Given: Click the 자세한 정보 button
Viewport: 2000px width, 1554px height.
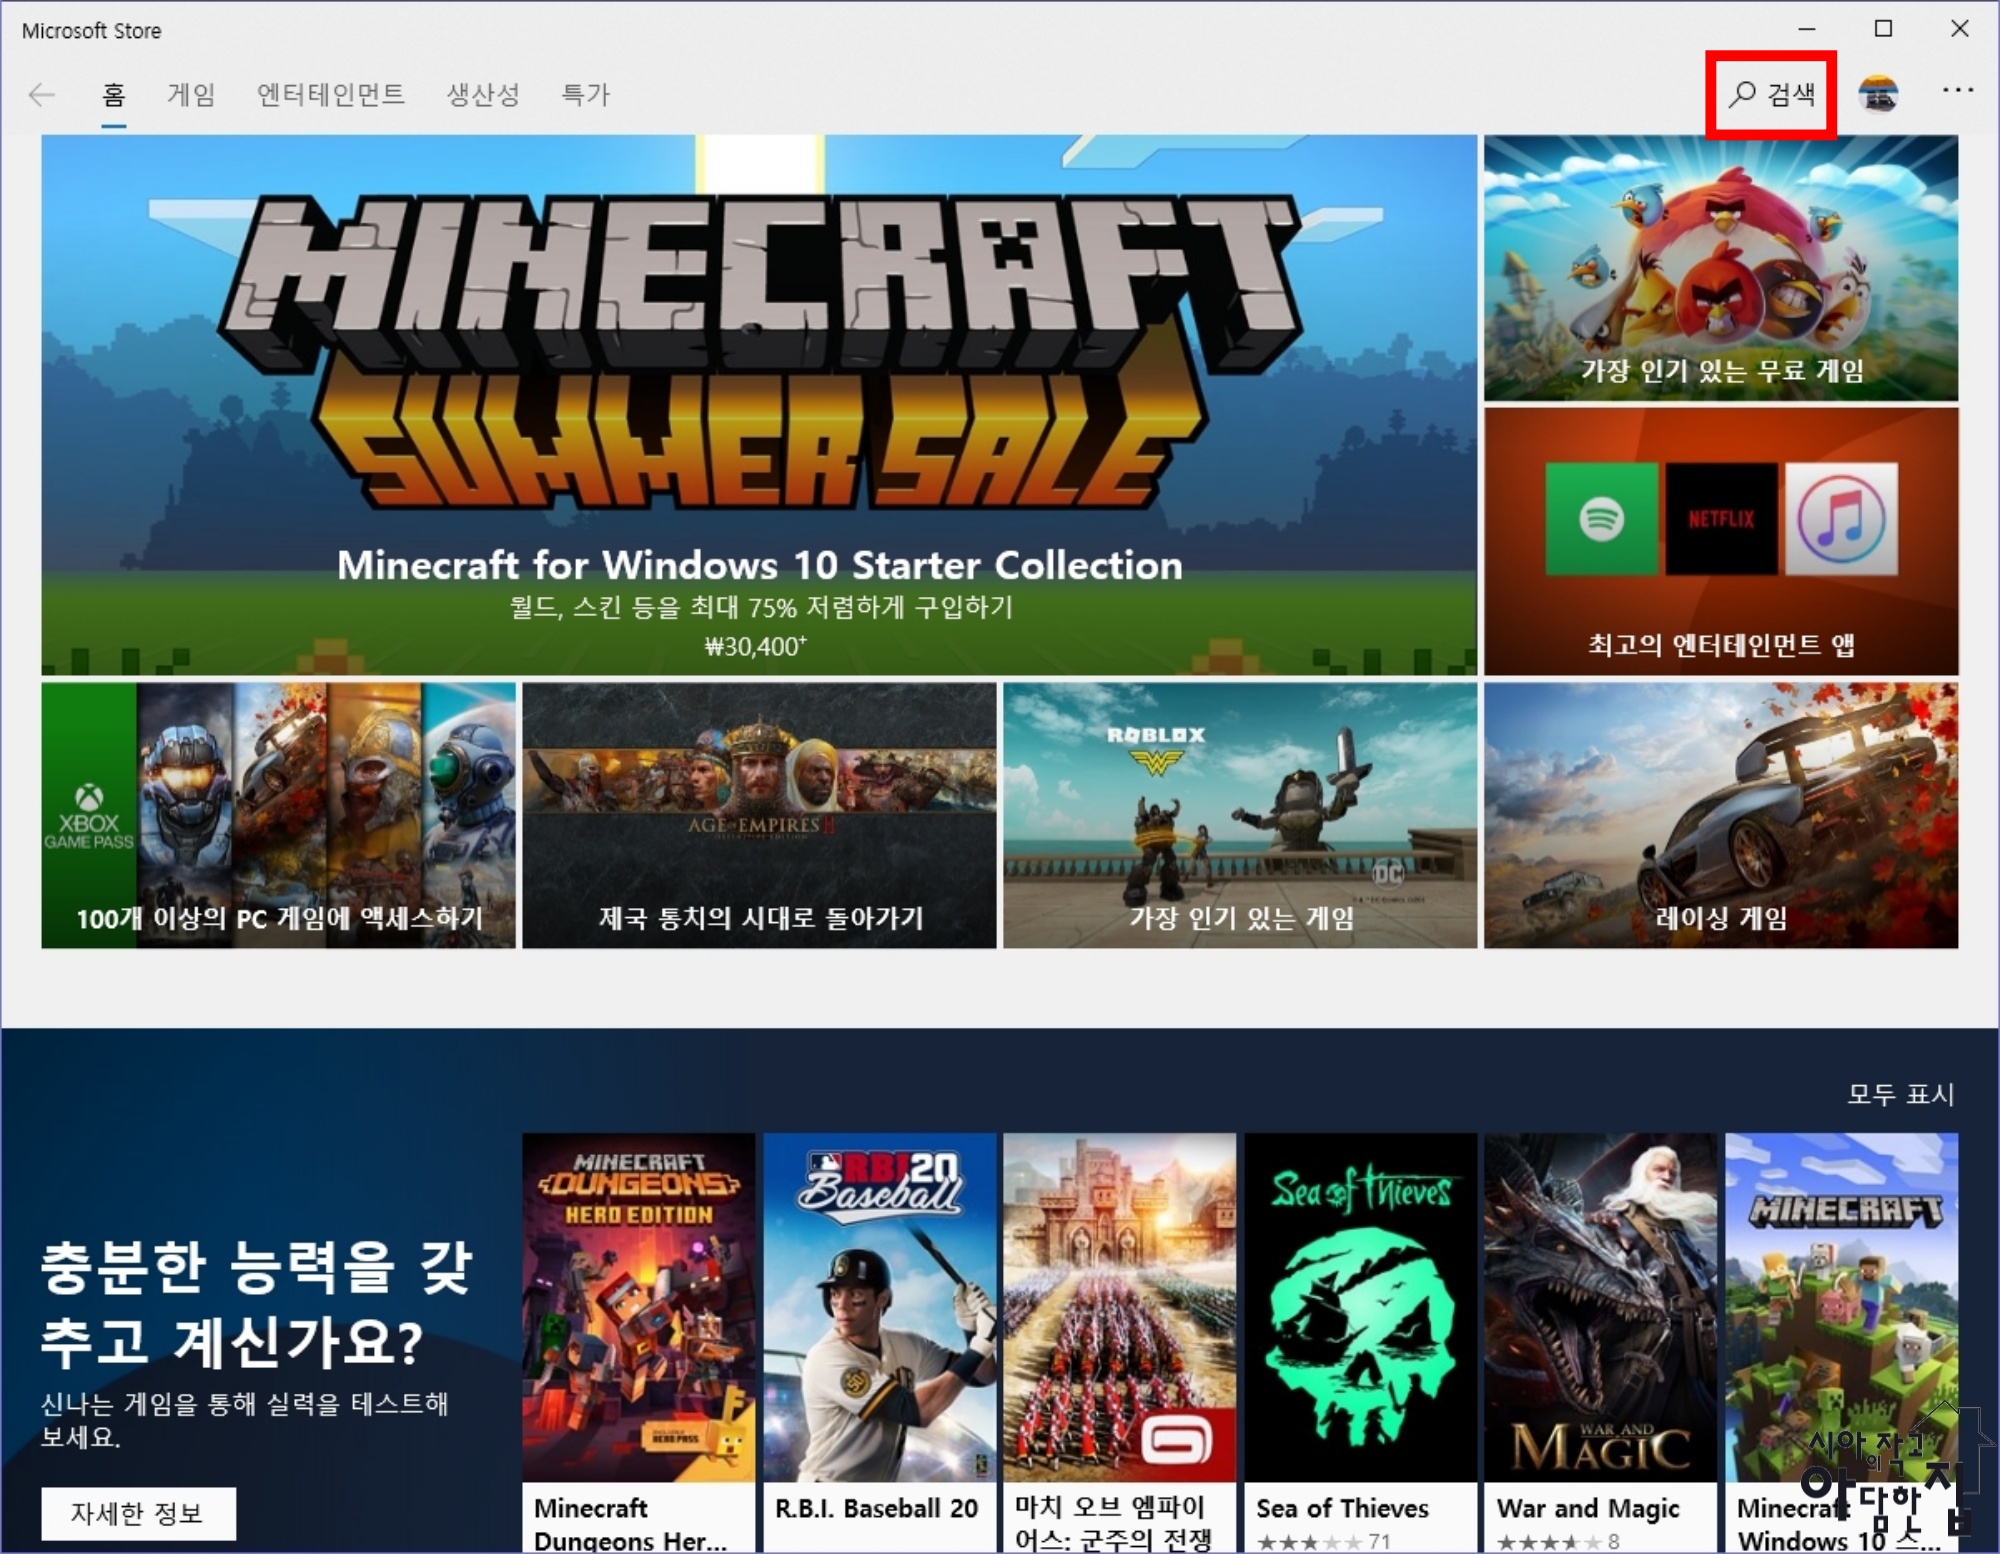Looking at the screenshot, I should point(138,1513).
